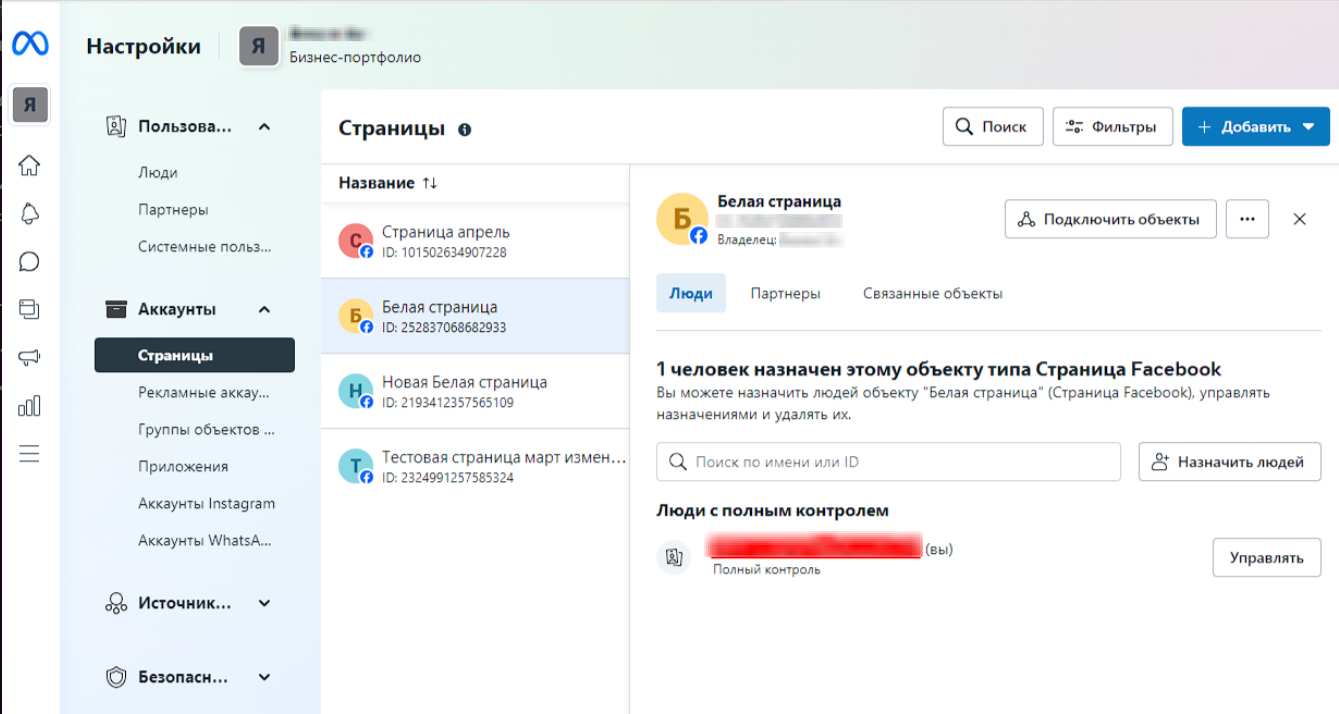Screen dimensions: 1339x714
Task: Expand the Безопасность section
Action: click(x=264, y=677)
